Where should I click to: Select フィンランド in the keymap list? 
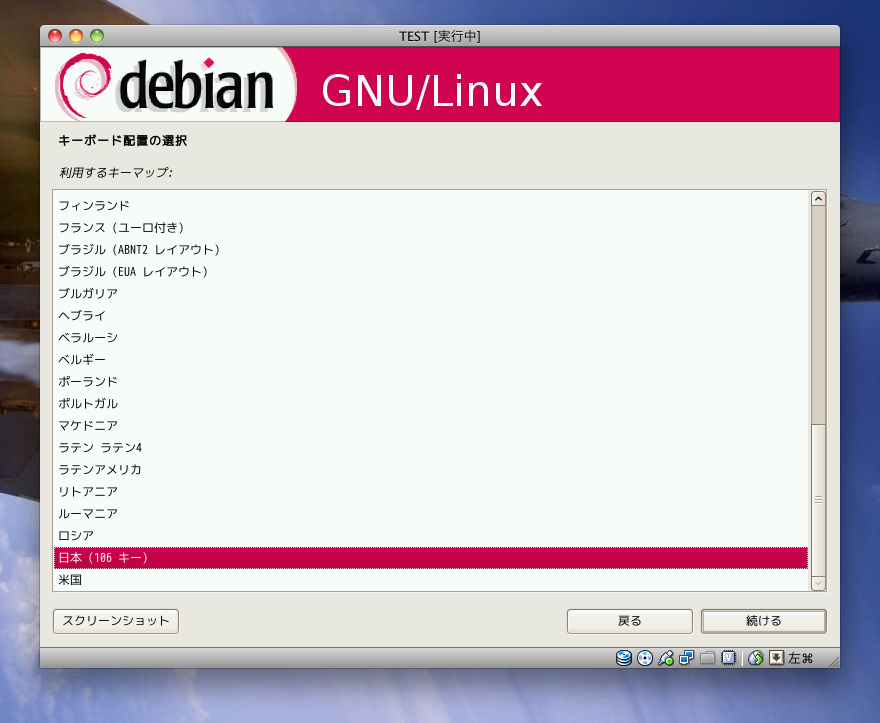tap(430, 205)
